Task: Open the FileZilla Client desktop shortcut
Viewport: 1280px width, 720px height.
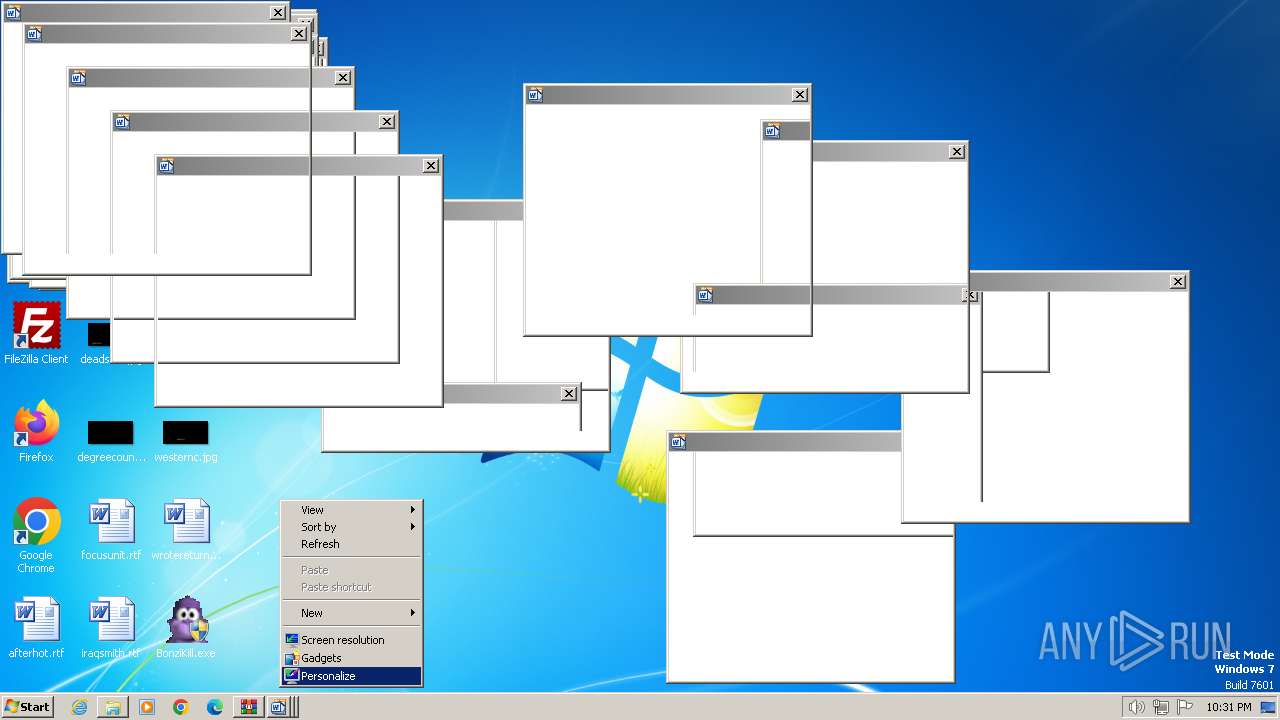Action: click(36, 334)
